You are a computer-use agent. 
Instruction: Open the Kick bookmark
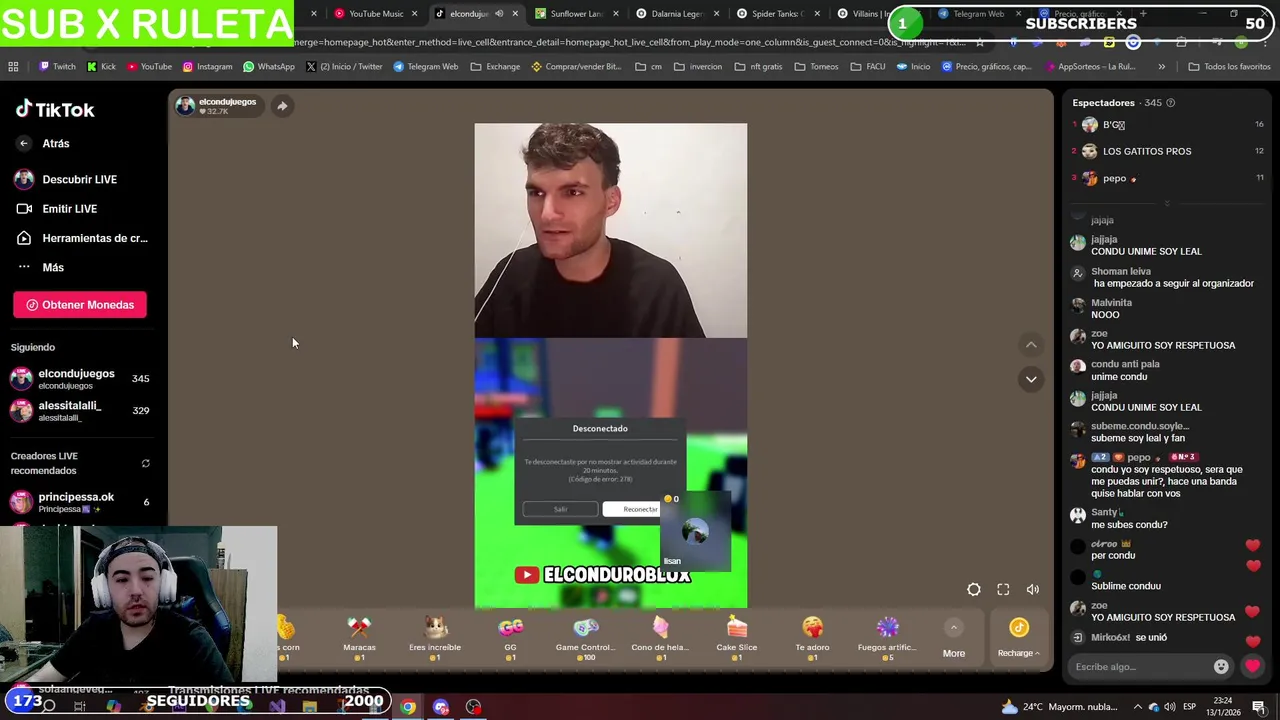pos(101,66)
